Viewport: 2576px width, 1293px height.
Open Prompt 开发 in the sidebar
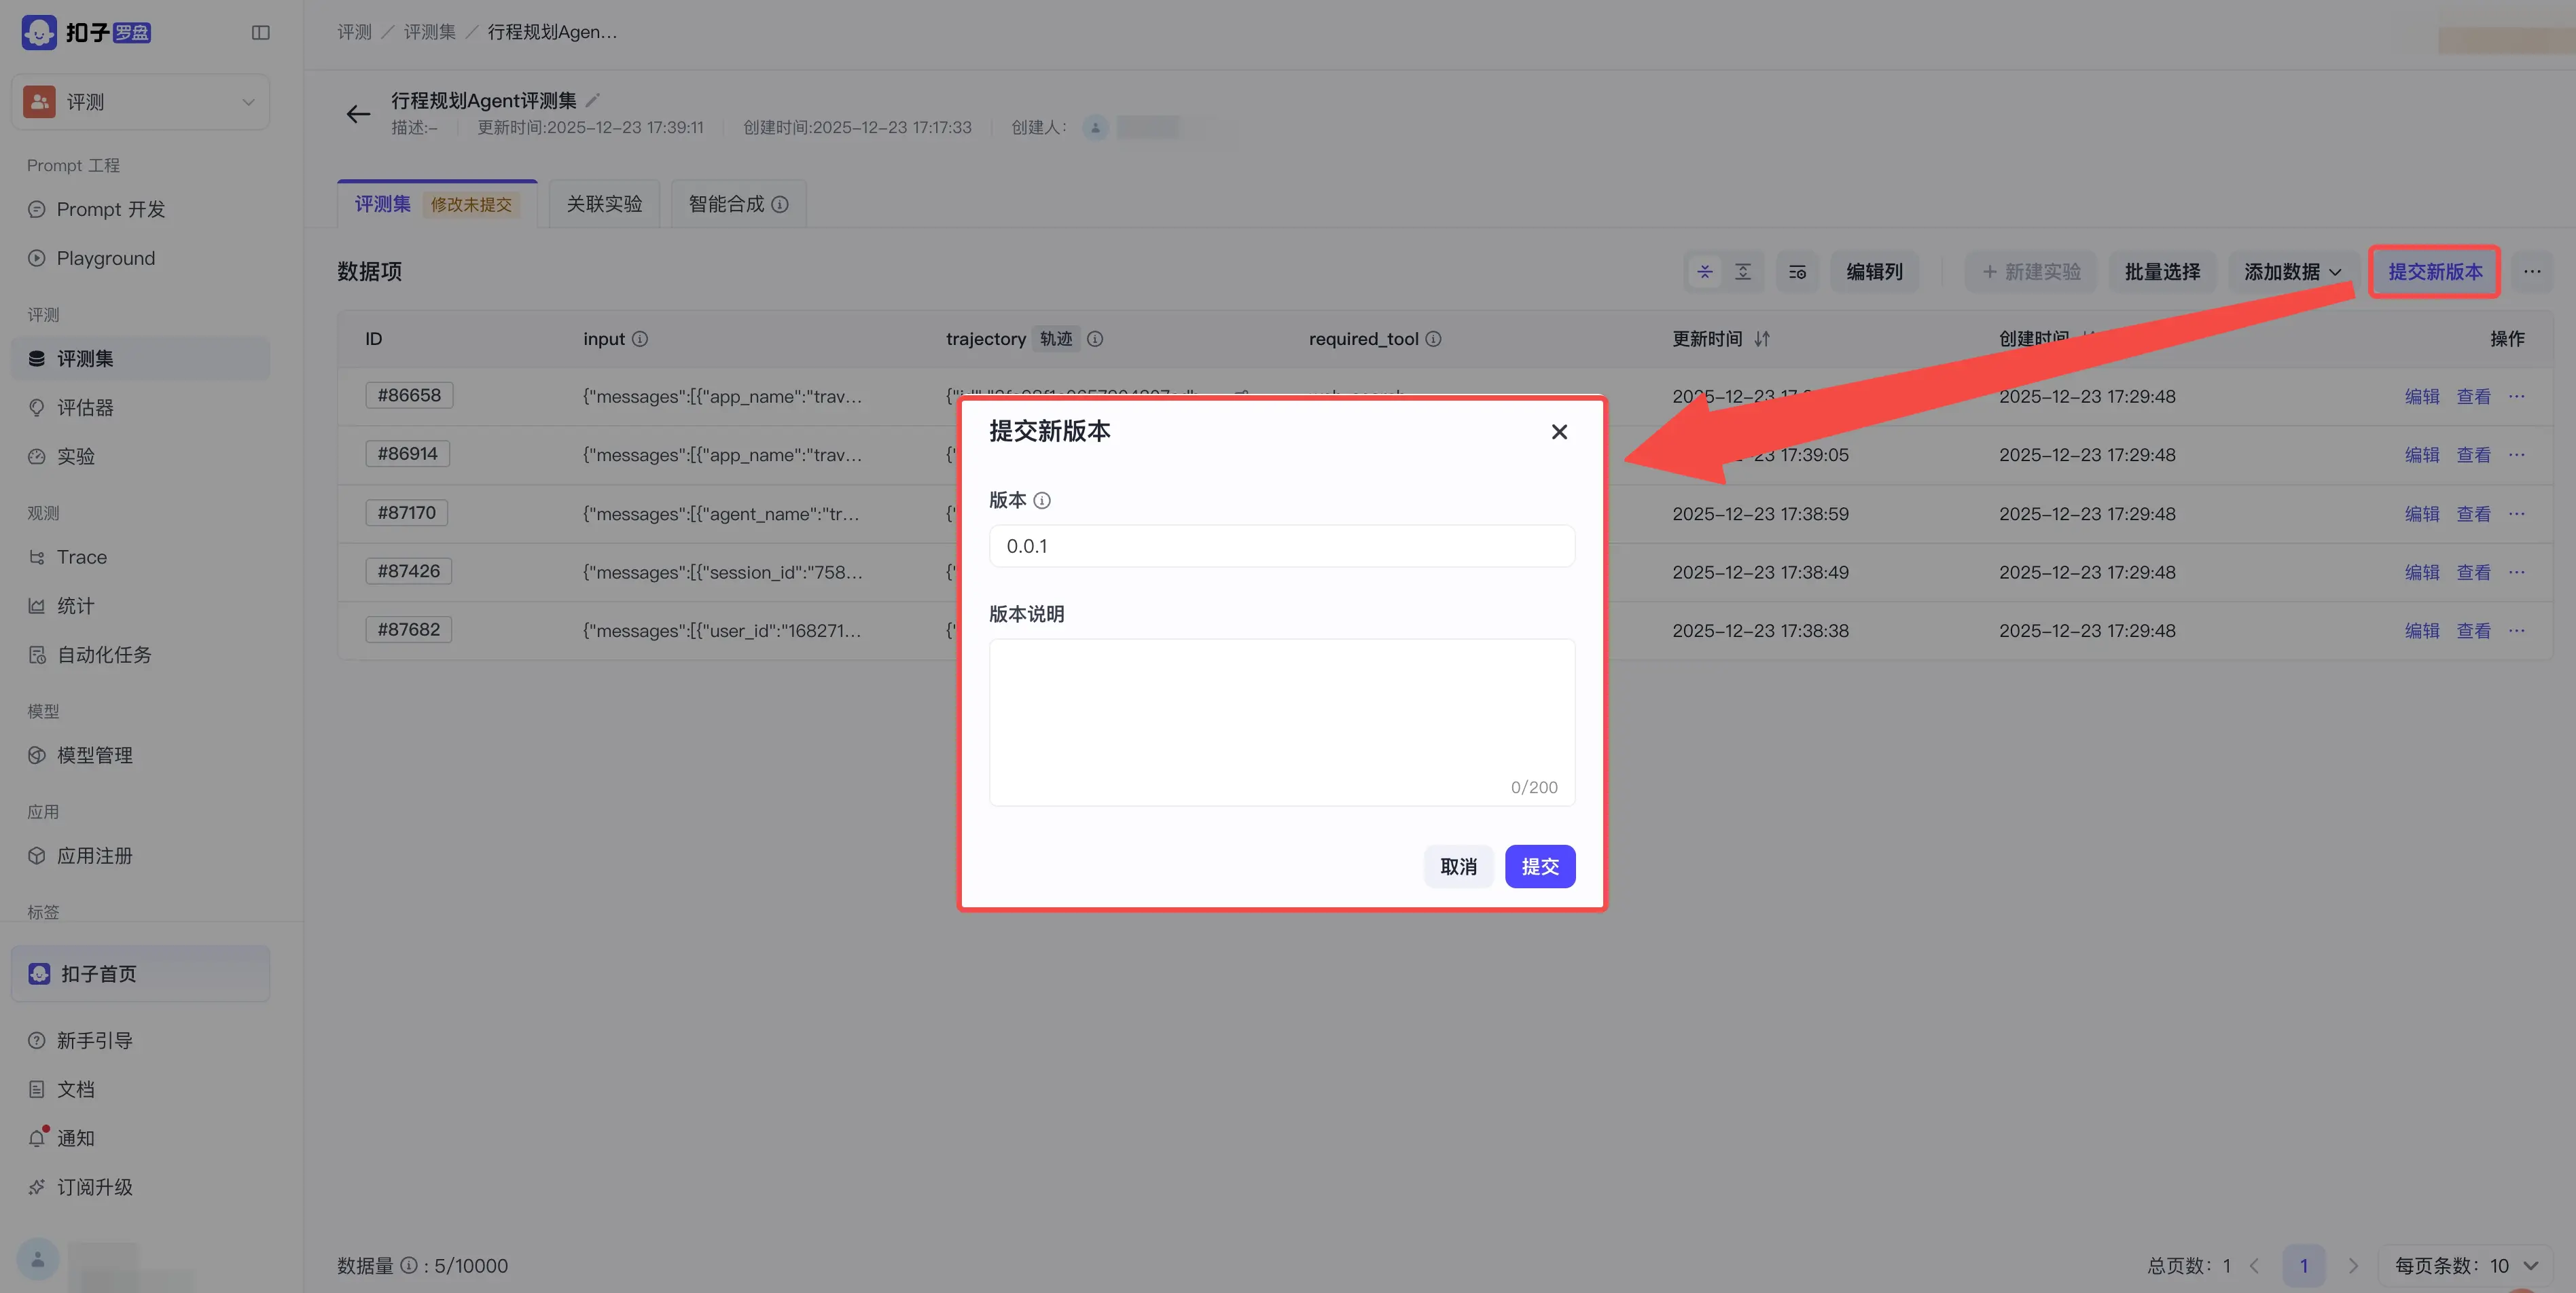point(140,209)
